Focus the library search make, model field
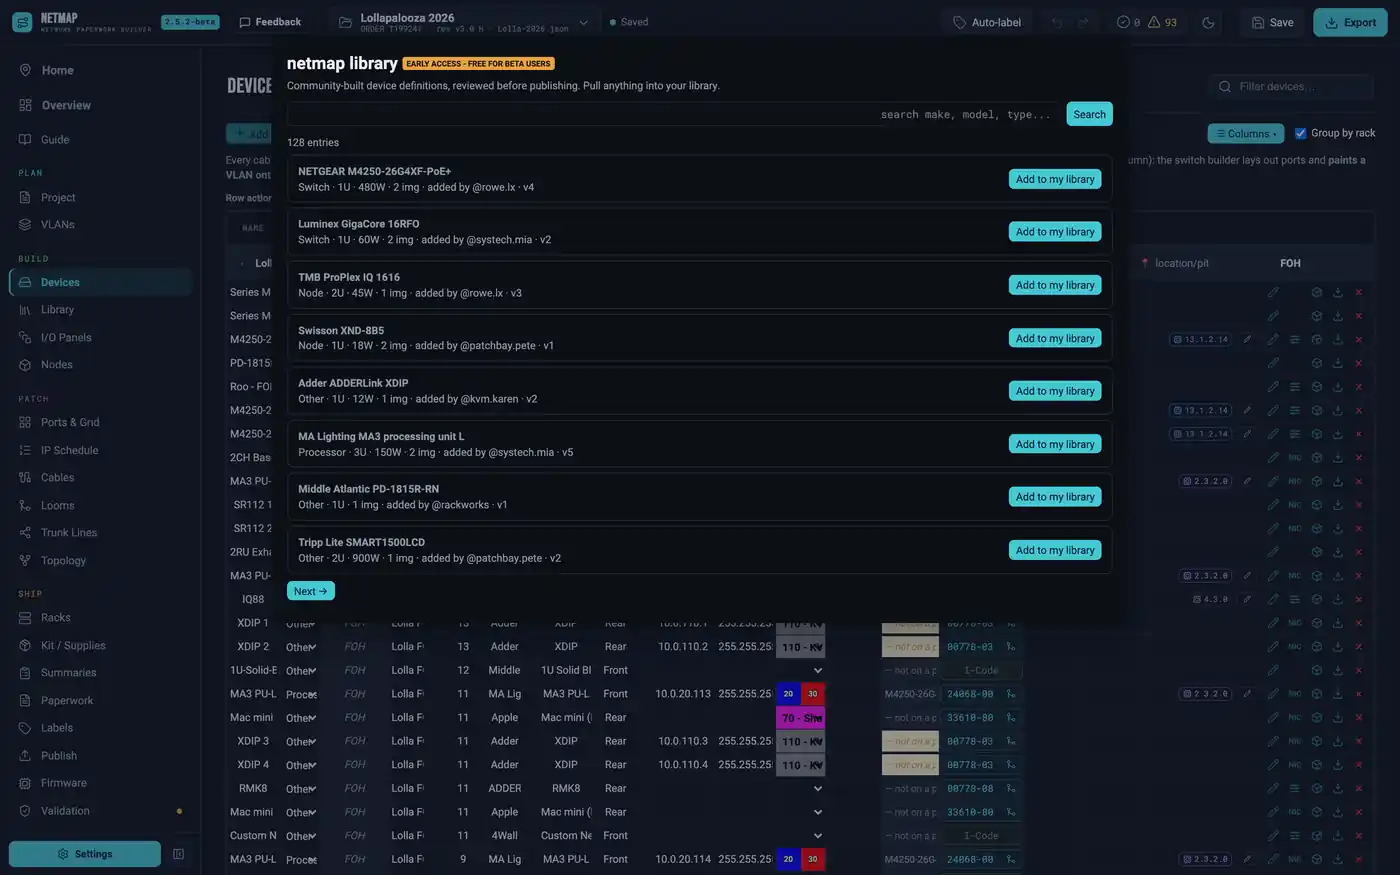This screenshot has height=875, width=1400. coord(673,114)
